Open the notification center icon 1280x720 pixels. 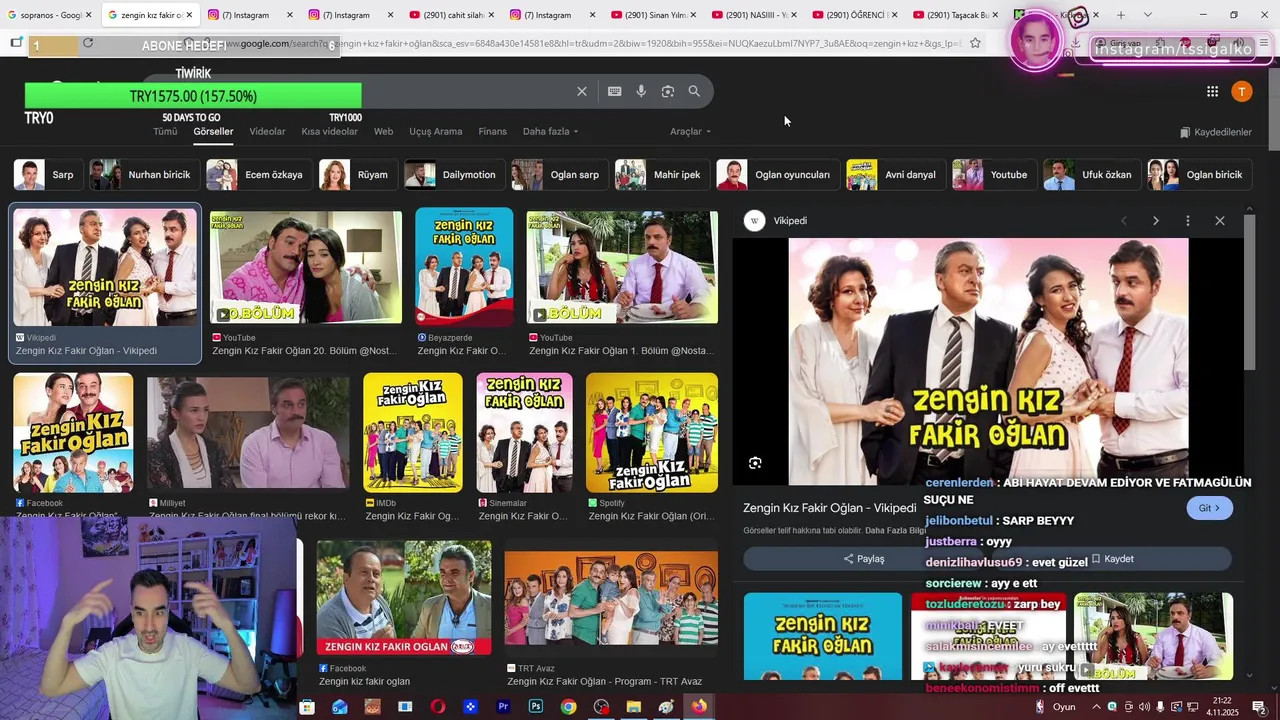(x=1259, y=707)
